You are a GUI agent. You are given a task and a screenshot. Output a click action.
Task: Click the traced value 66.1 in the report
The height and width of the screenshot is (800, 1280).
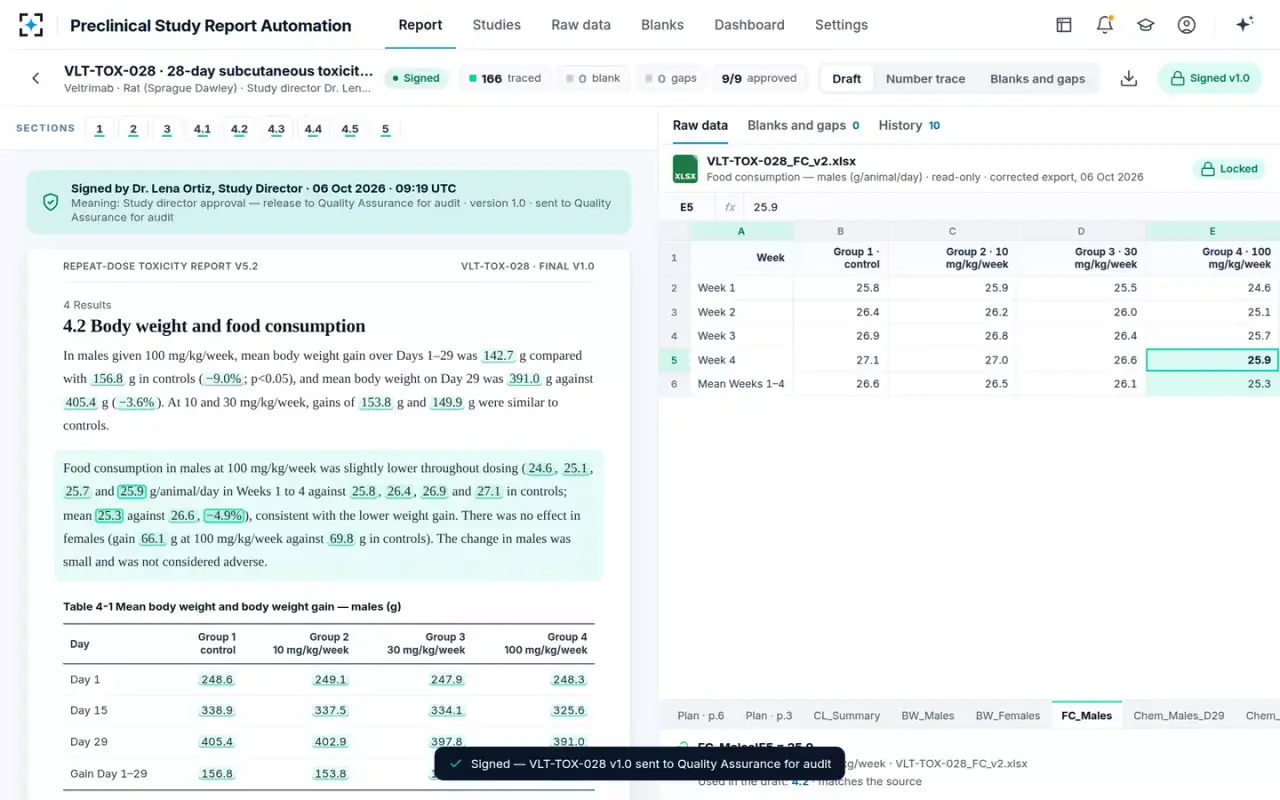[x=152, y=539]
